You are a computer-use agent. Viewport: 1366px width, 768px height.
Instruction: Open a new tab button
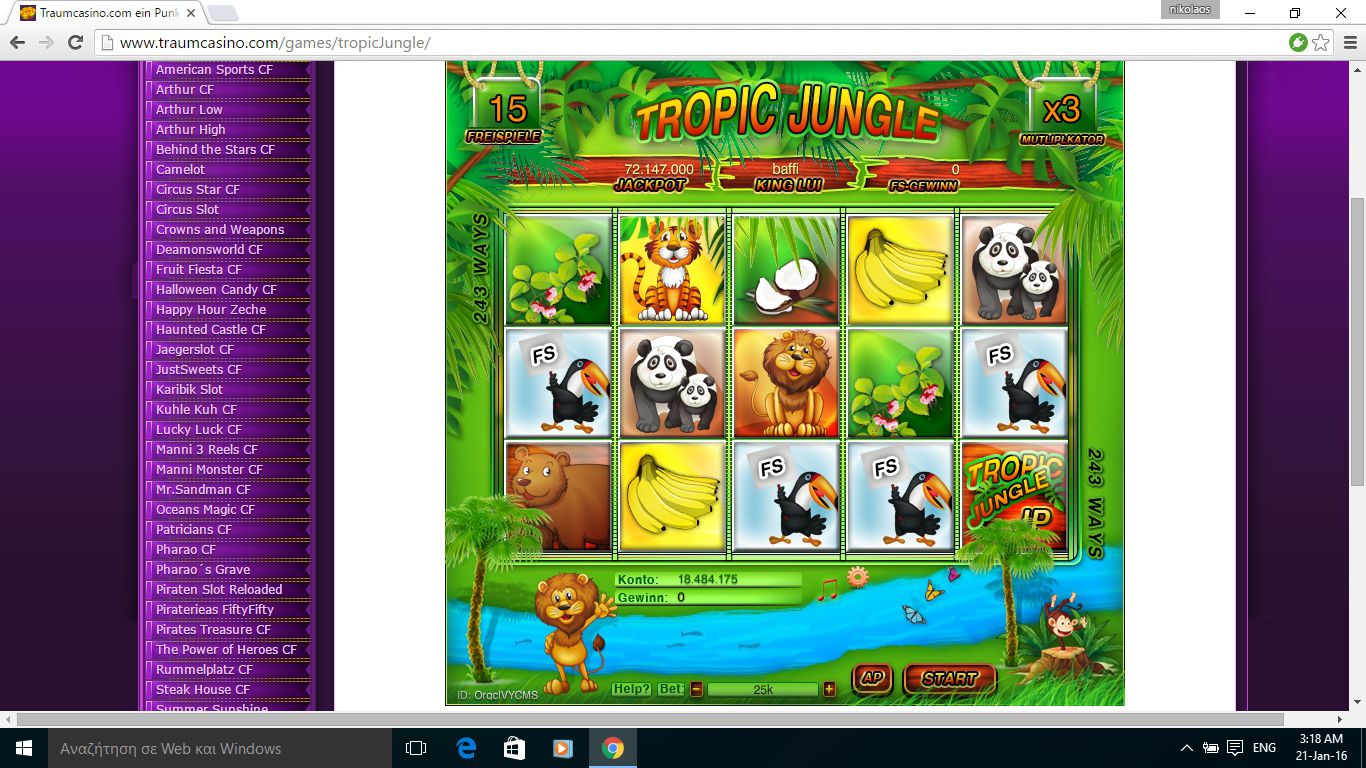(222, 13)
